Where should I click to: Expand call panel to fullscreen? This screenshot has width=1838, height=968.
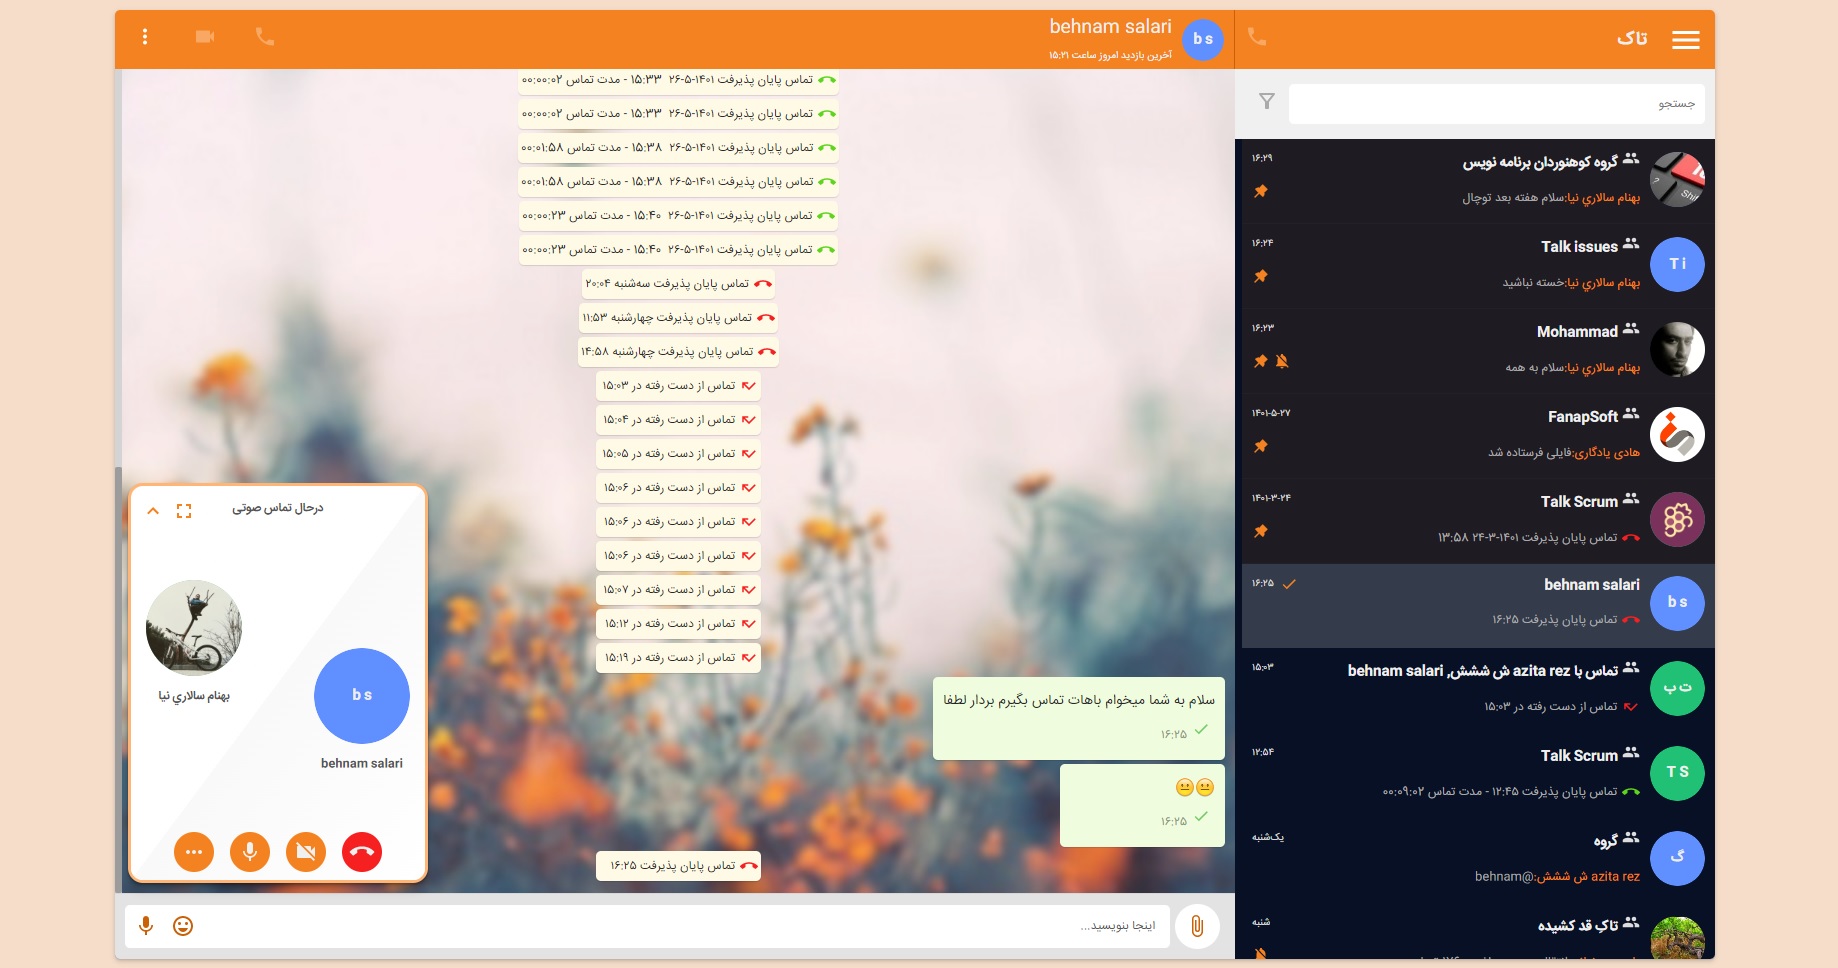pyautogui.click(x=184, y=511)
